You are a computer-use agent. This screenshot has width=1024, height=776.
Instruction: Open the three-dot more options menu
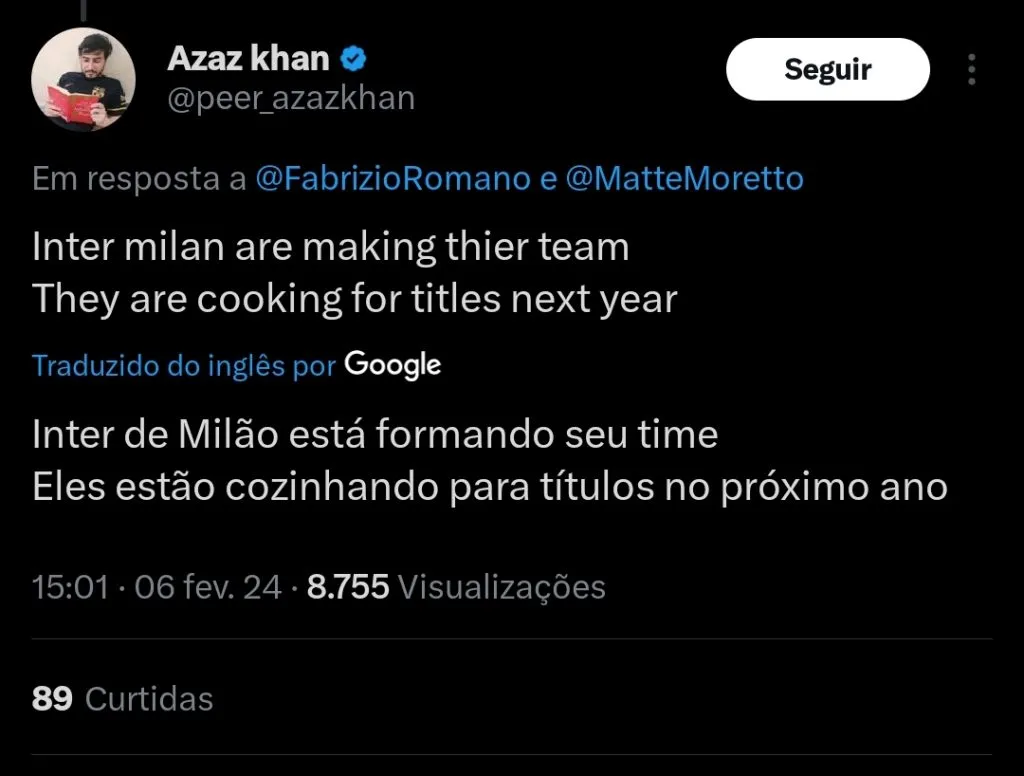click(x=971, y=70)
